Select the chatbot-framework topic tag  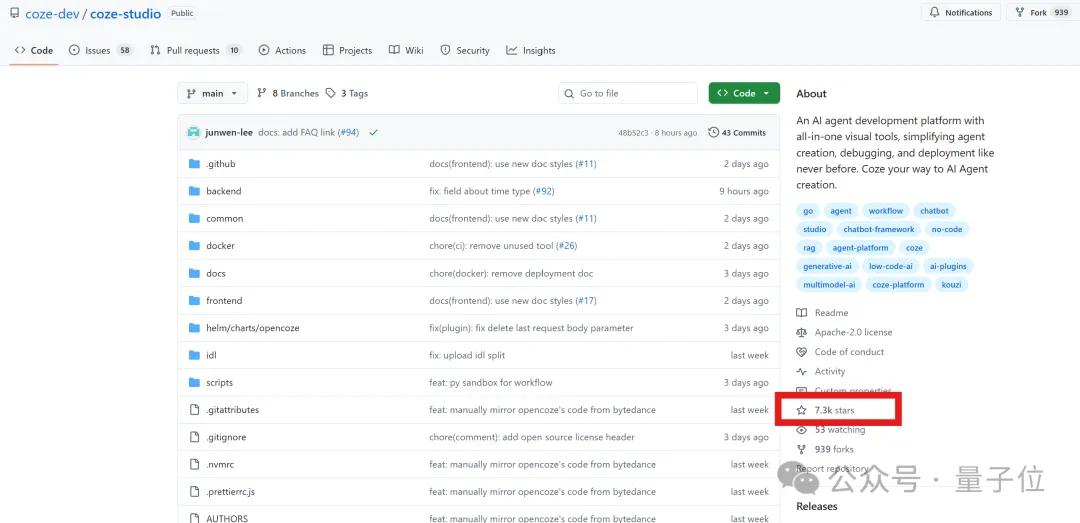[878, 229]
